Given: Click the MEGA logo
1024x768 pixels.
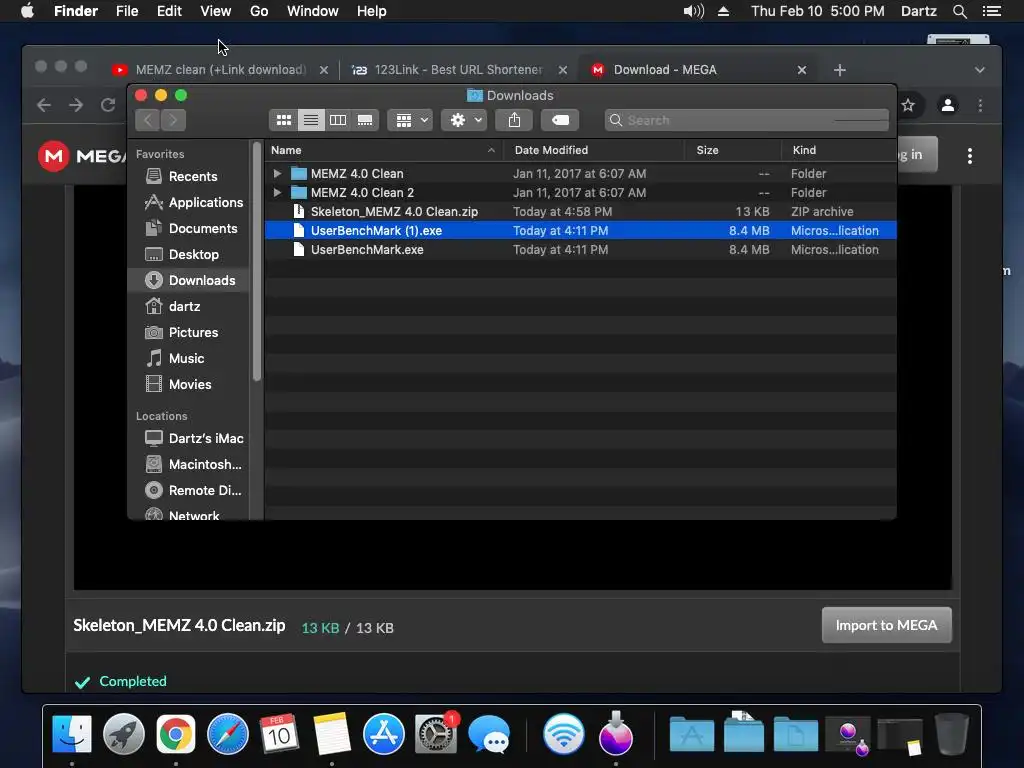Looking at the screenshot, I should click(x=82, y=156).
